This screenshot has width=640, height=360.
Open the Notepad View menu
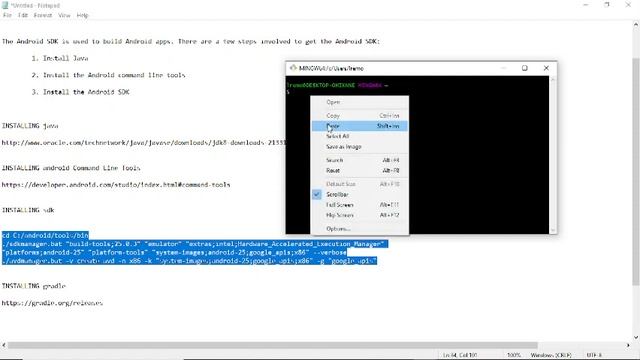[64, 15]
